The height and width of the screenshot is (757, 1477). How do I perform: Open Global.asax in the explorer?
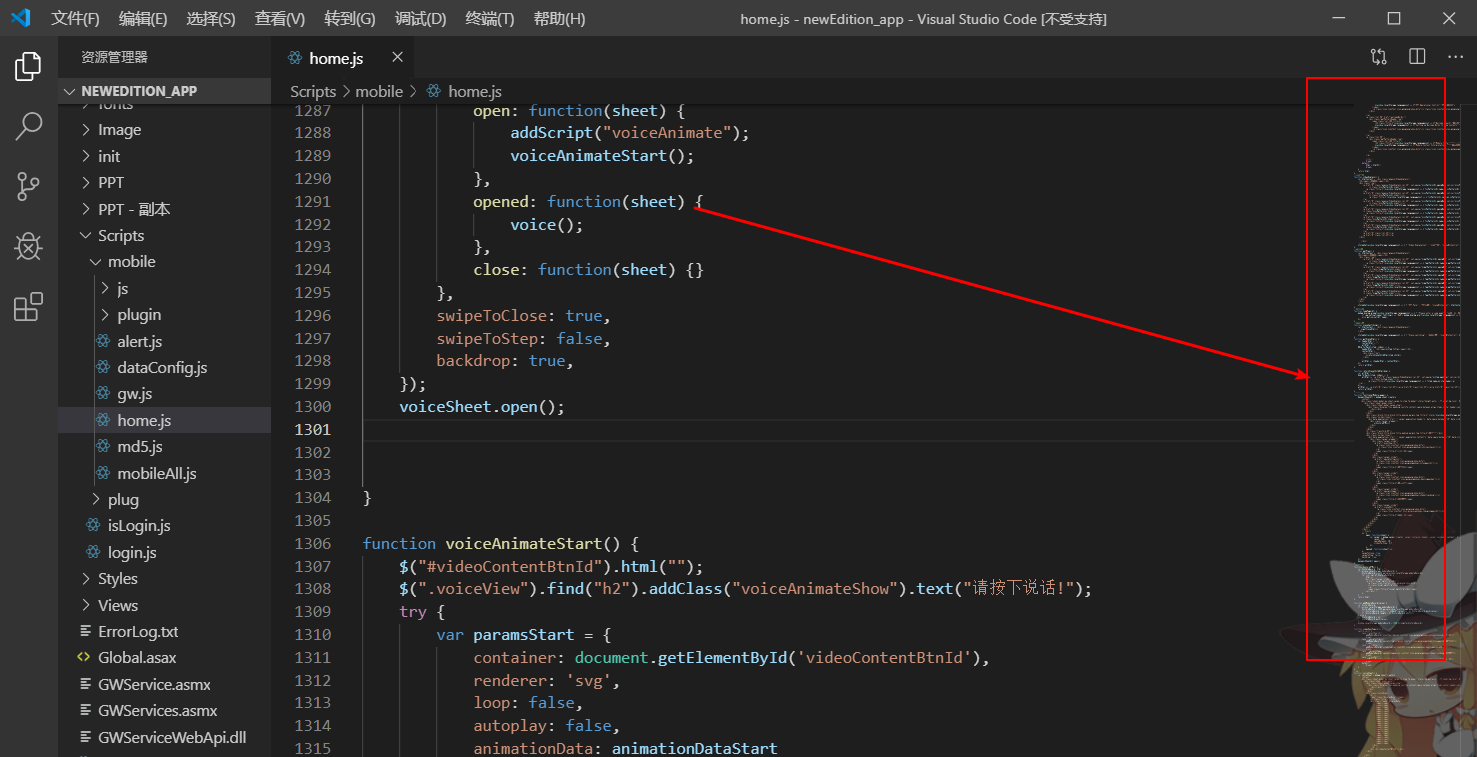click(x=165, y=658)
